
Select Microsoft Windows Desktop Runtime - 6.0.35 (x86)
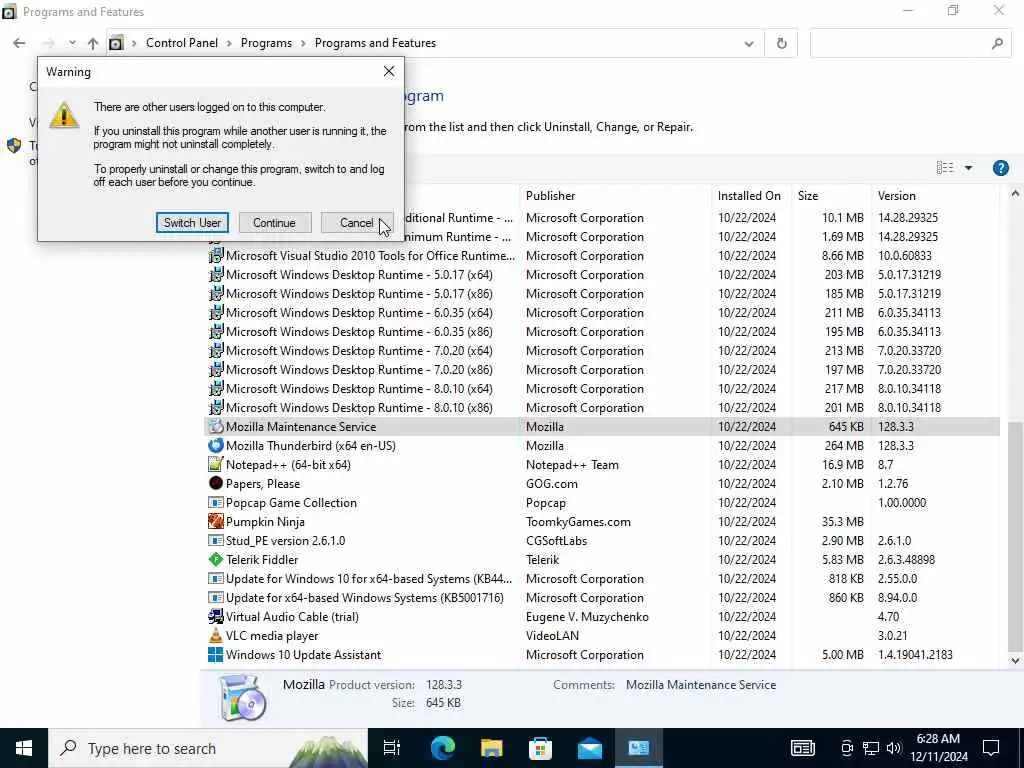point(359,332)
